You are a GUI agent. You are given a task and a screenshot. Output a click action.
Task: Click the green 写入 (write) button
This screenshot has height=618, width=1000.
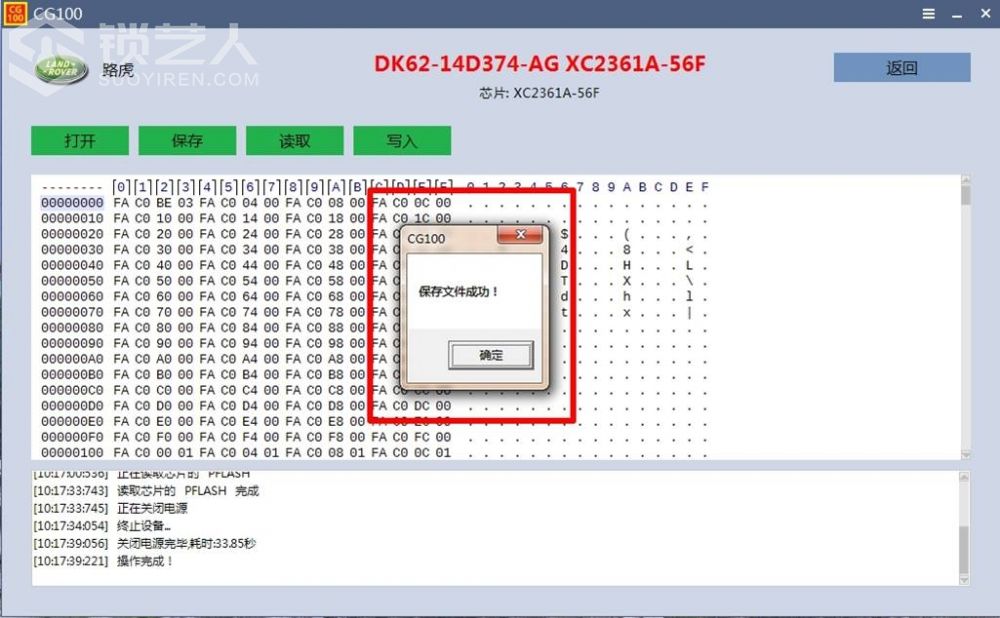pyautogui.click(x=402, y=140)
